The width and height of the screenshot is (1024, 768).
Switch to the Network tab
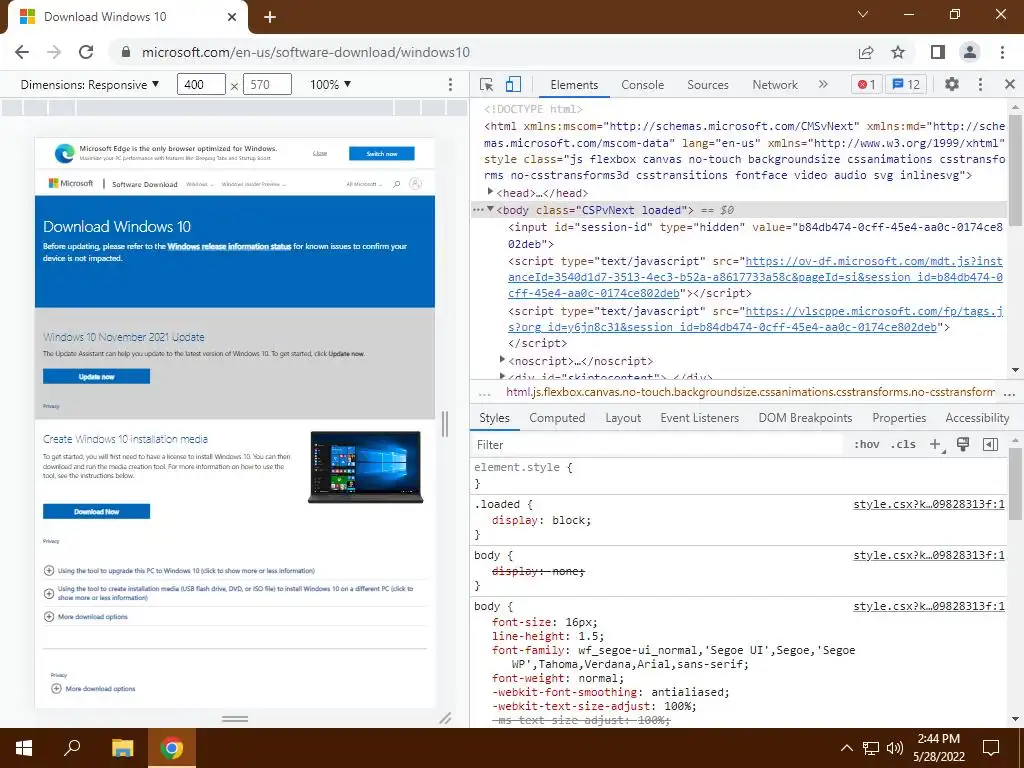pos(775,84)
